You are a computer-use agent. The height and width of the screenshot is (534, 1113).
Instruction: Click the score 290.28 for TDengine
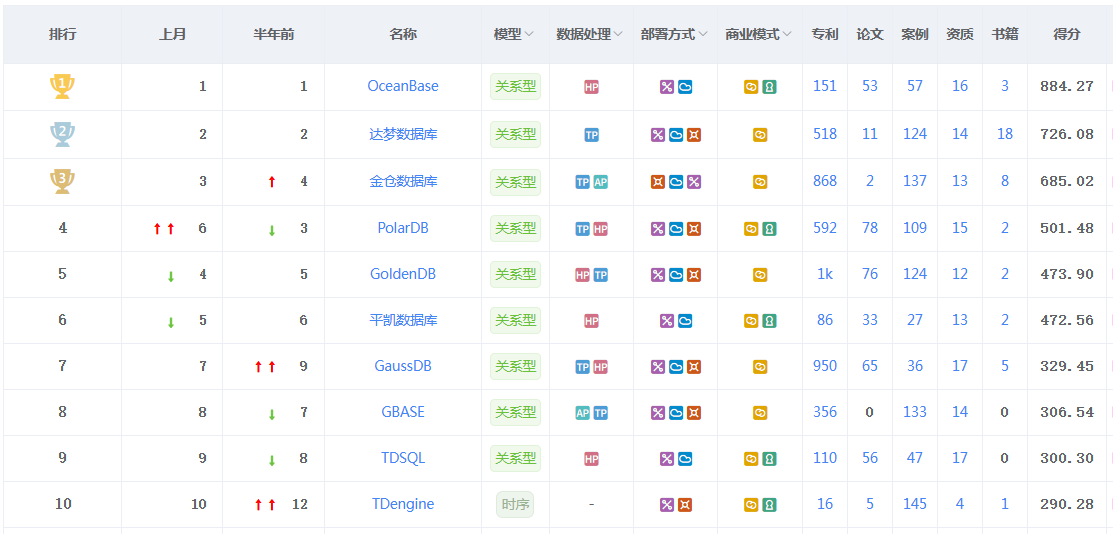pyautogui.click(x=1067, y=504)
